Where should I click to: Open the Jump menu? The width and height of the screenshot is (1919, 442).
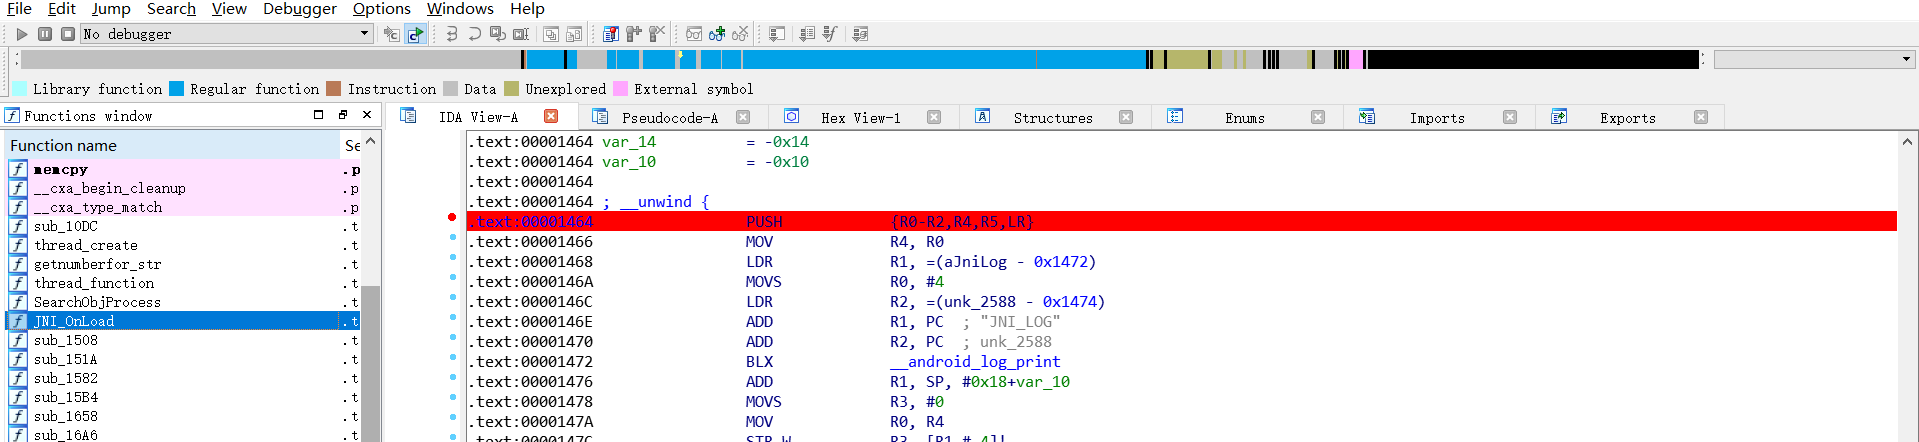pos(111,9)
